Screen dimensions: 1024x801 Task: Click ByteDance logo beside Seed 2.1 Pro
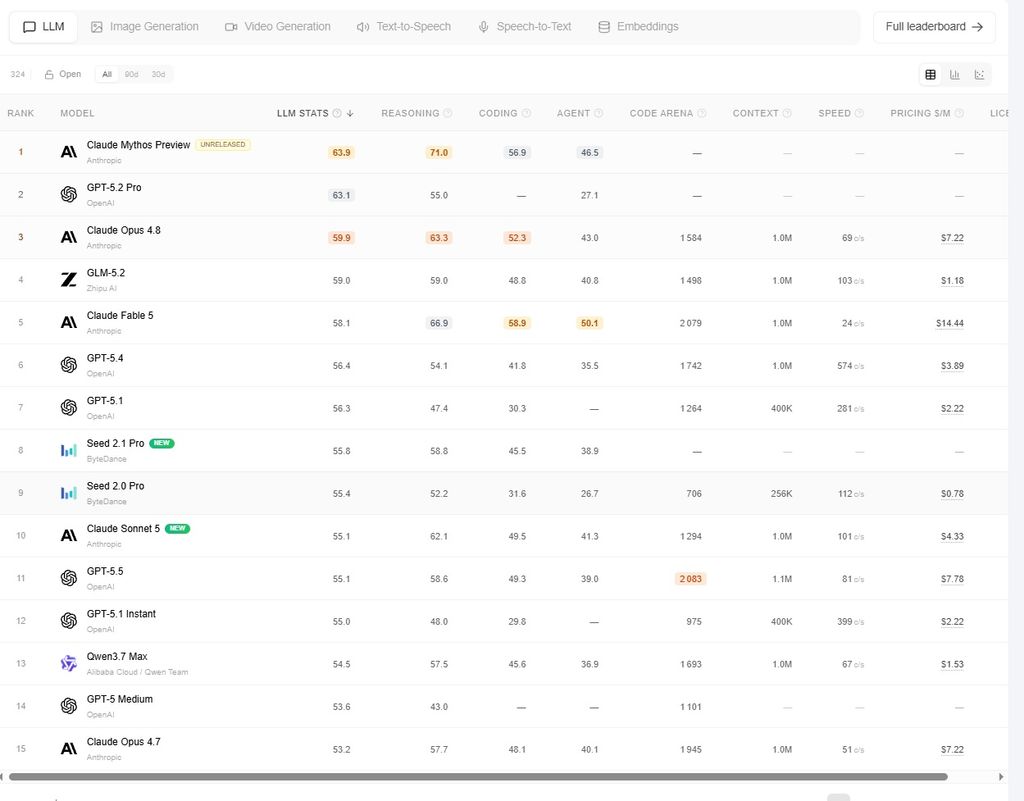pos(69,450)
